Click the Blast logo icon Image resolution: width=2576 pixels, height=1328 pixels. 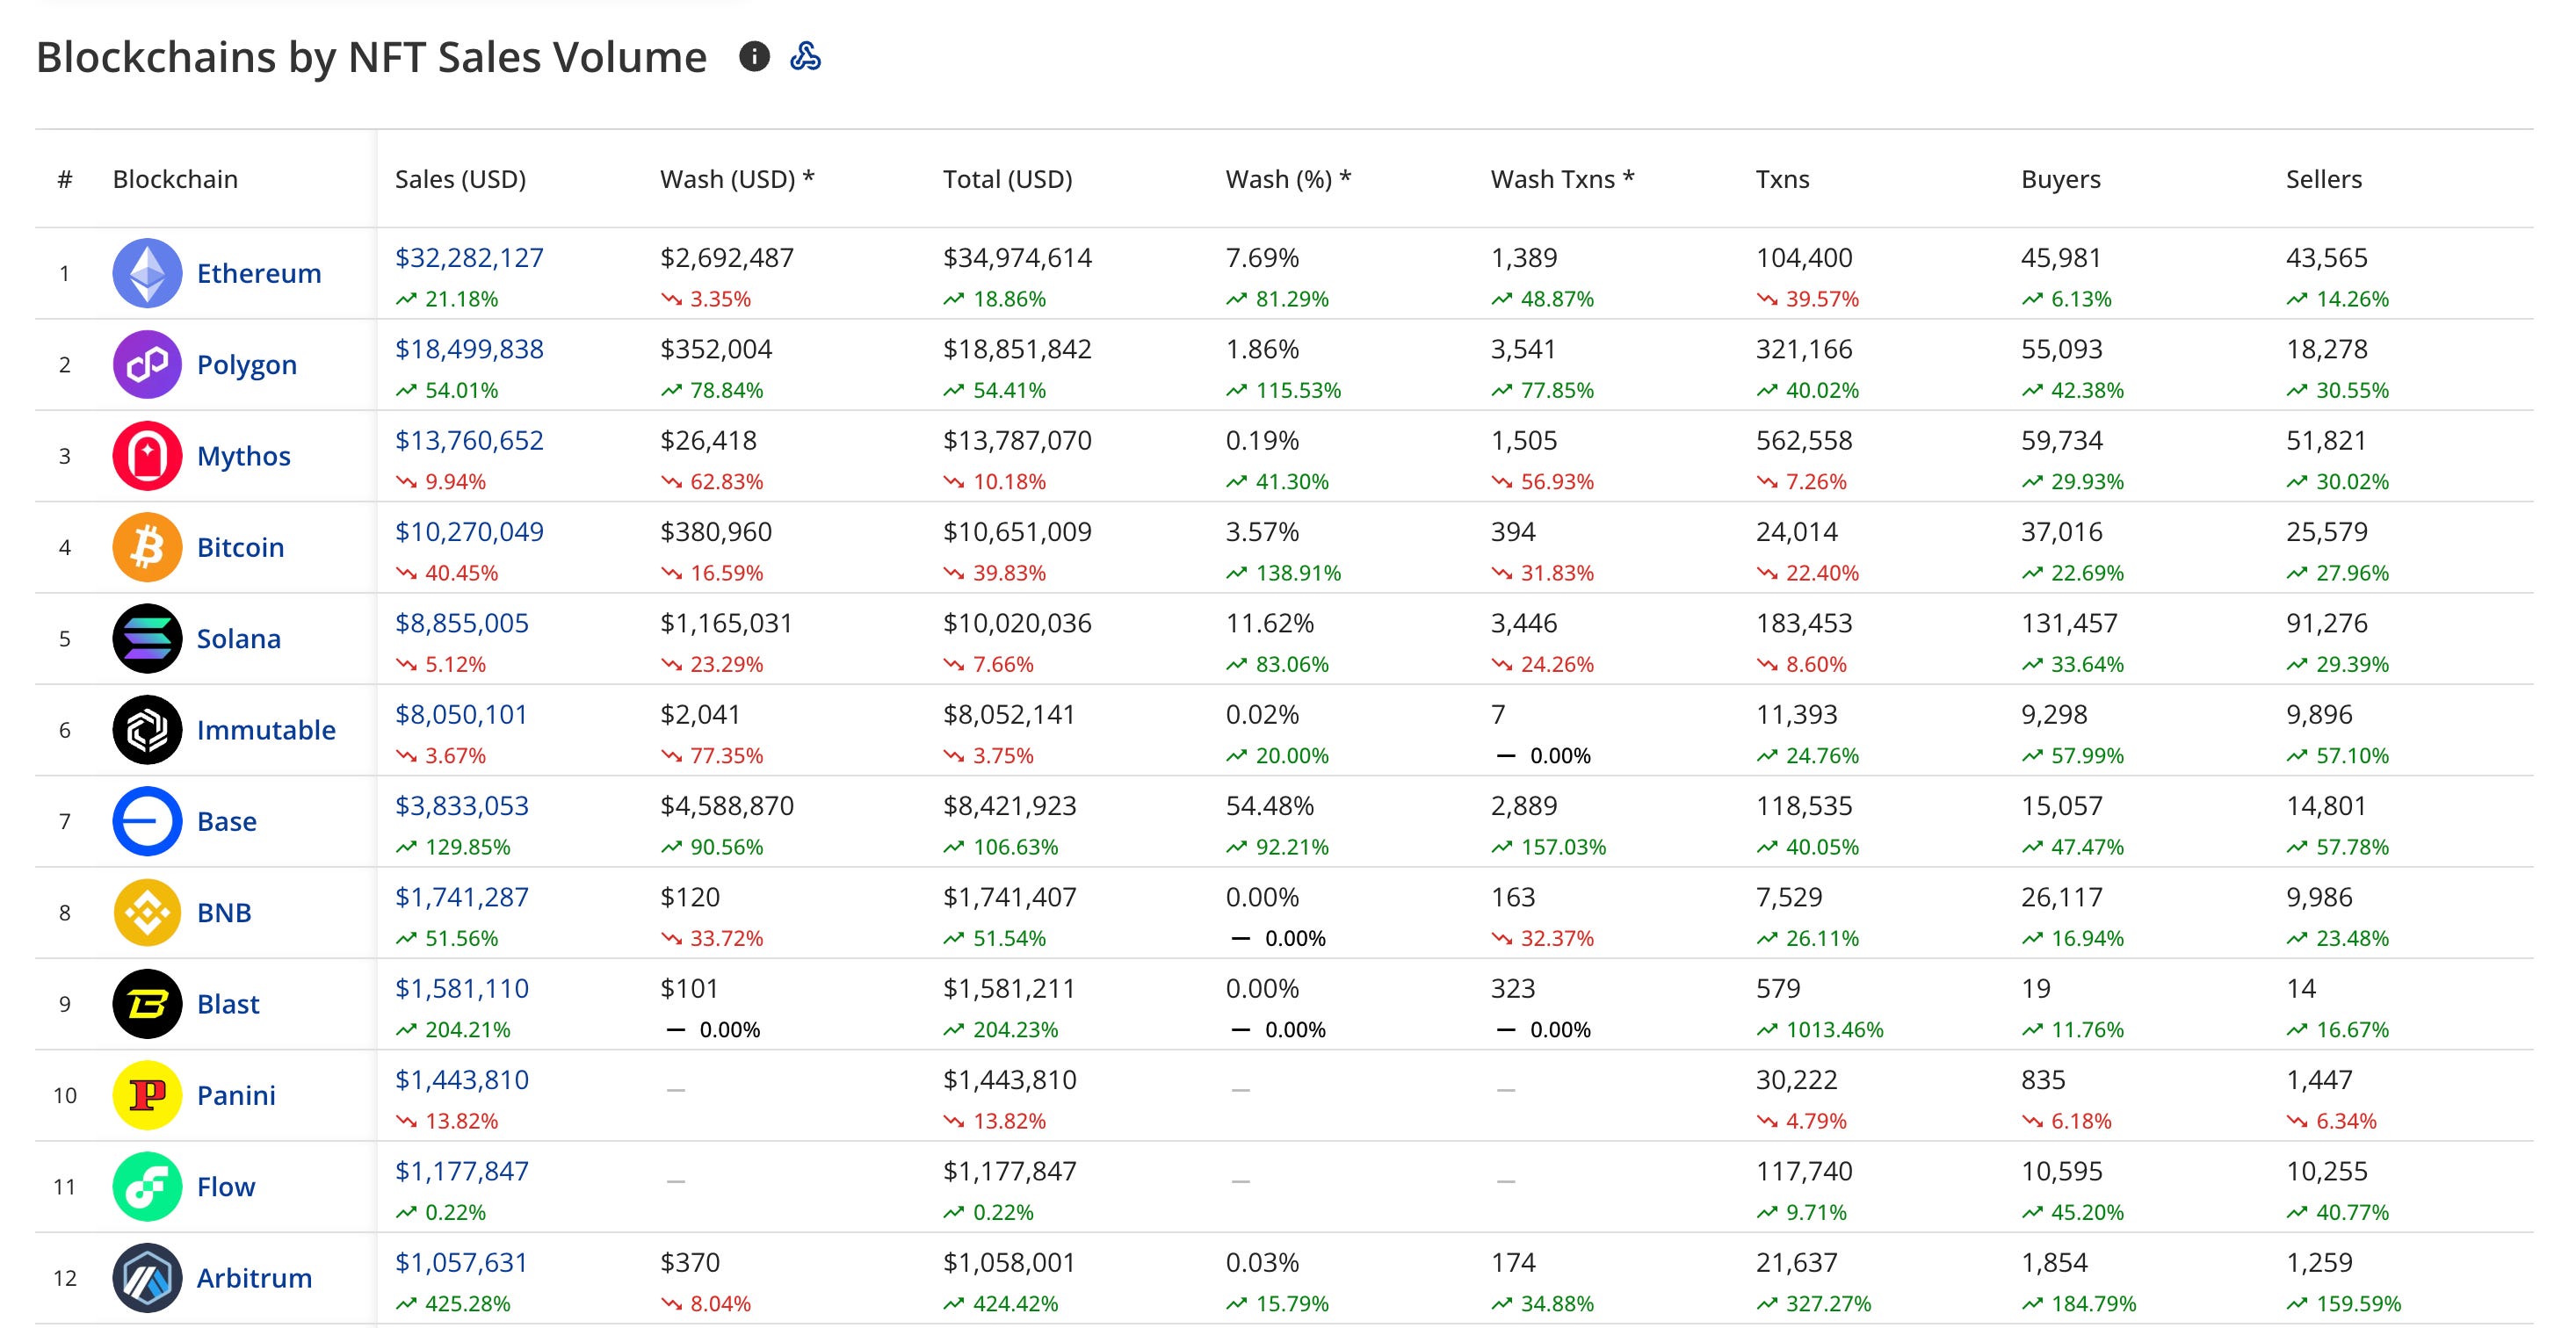[x=147, y=1004]
